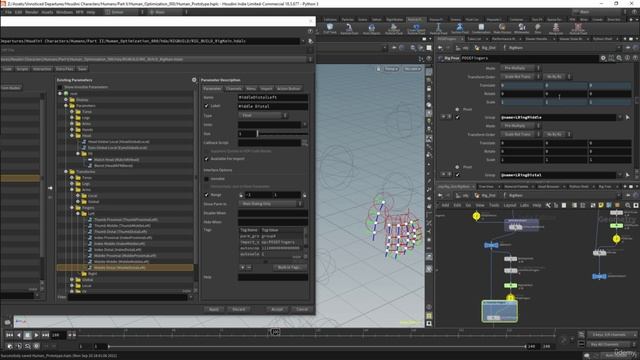
Task: Click the Accept button
Action: (277, 309)
